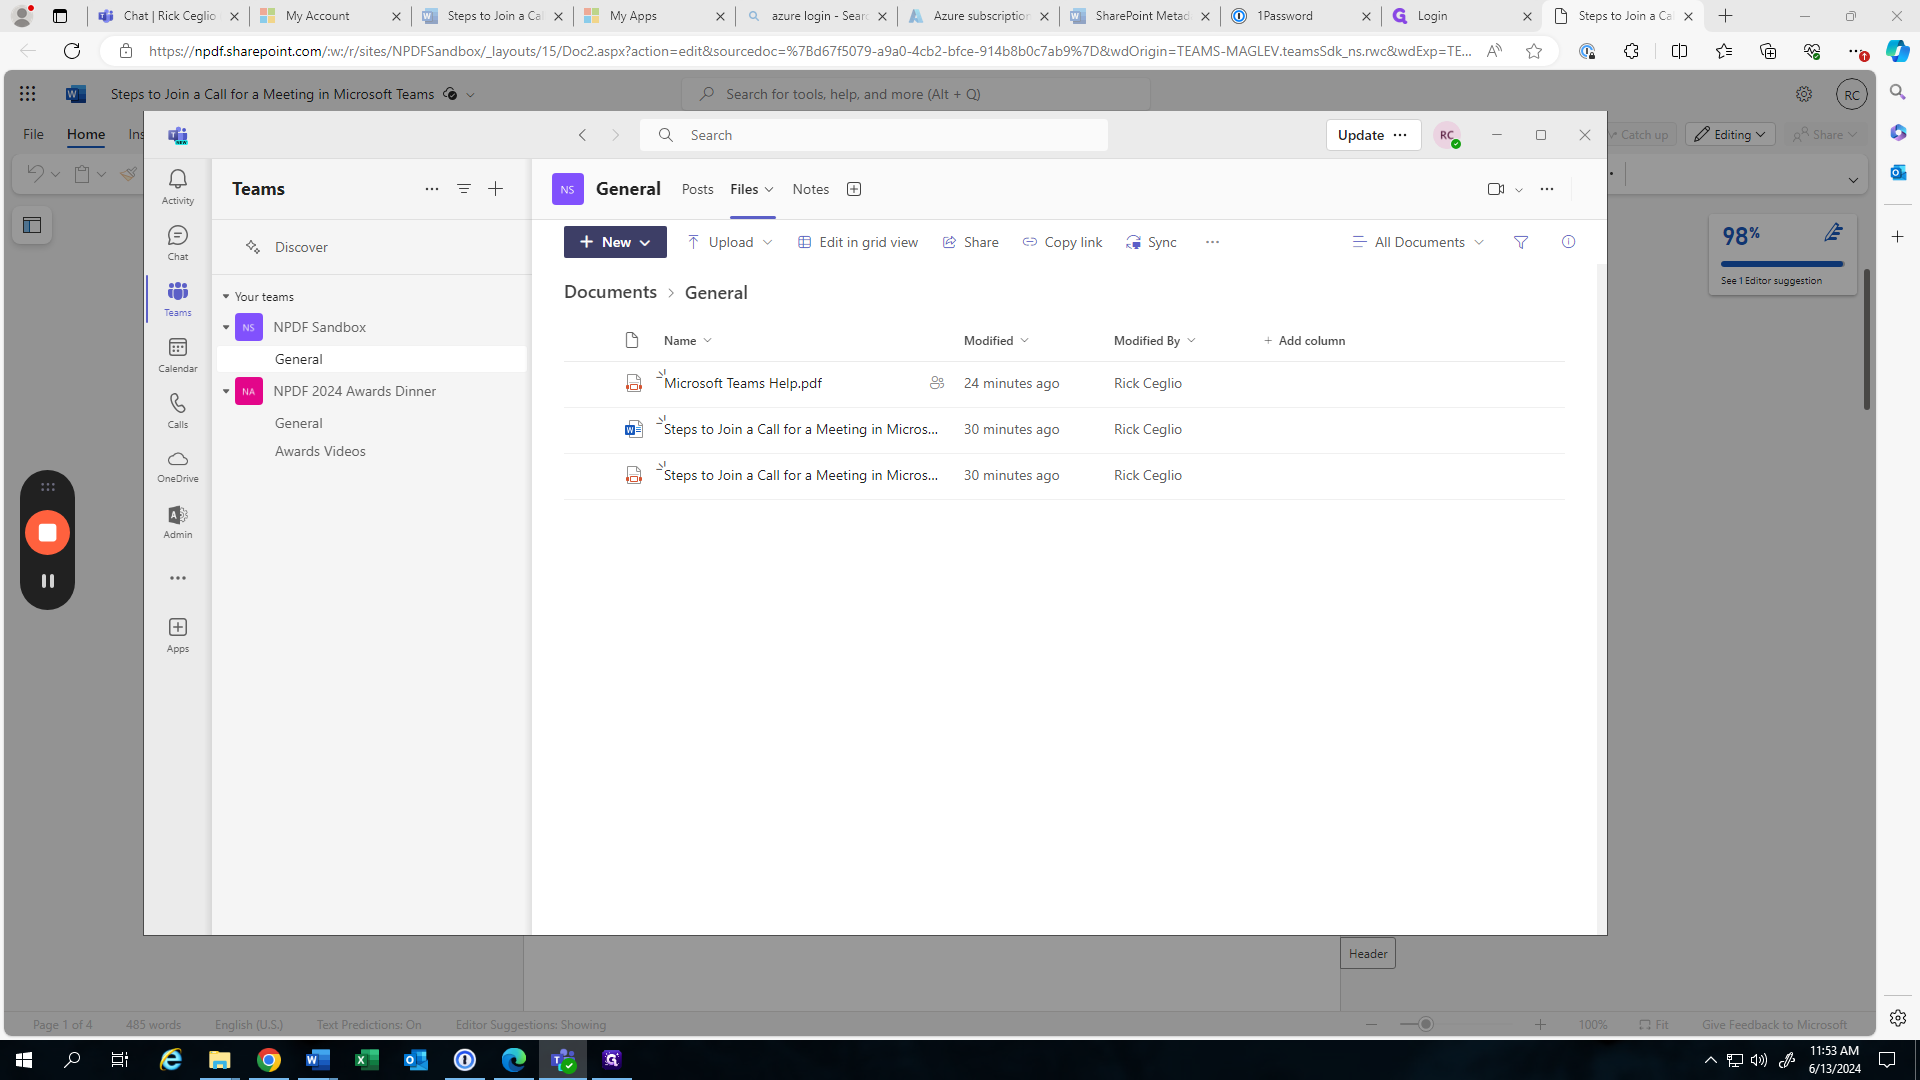Open Word app launcher waffle
The width and height of the screenshot is (1920, 1080).
pyautogui.click(x=27, y=94)
